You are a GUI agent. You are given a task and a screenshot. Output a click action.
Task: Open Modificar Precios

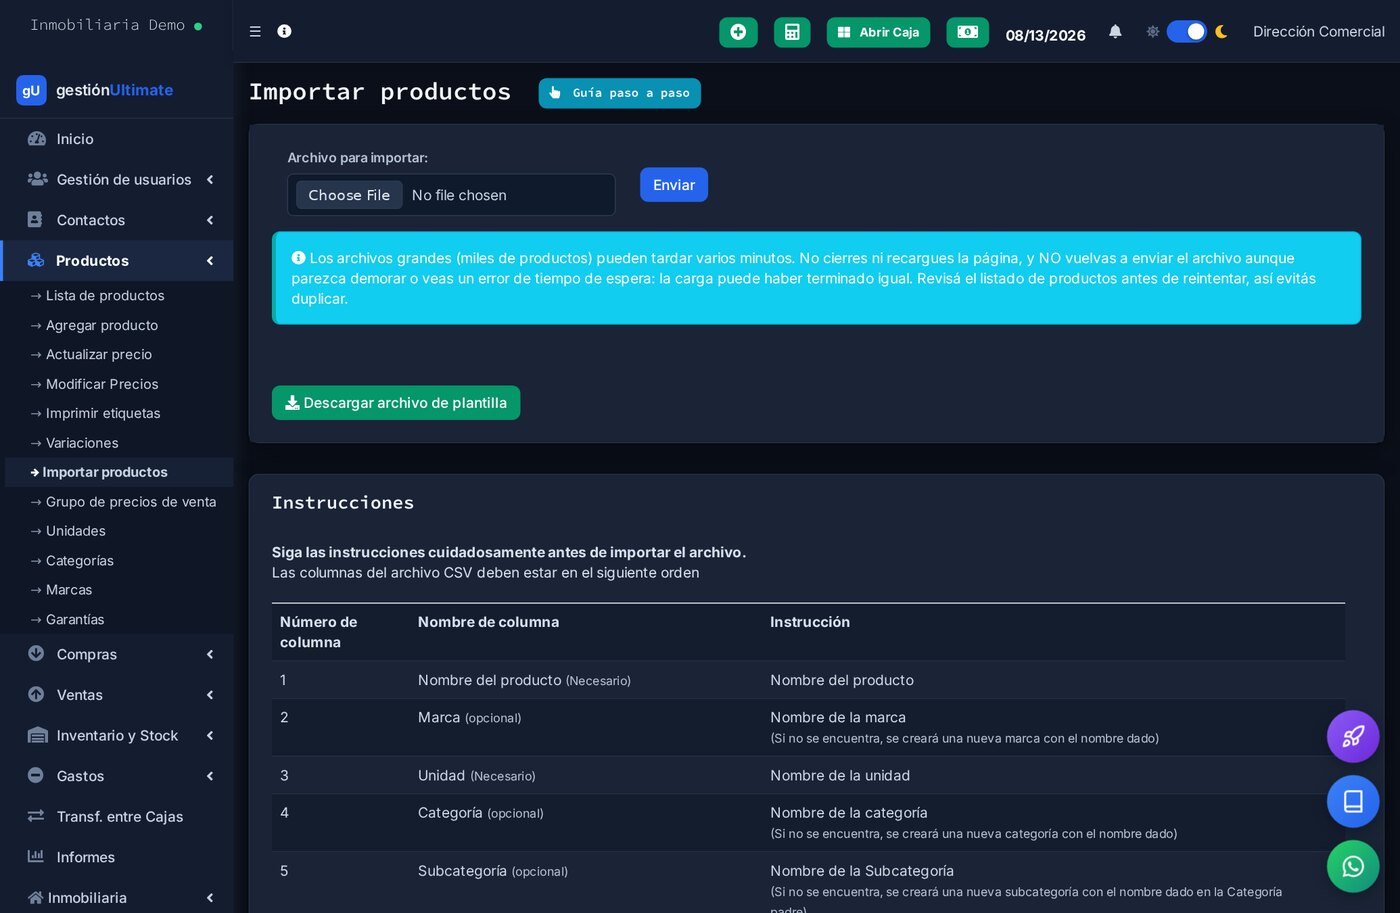[102, 384]
